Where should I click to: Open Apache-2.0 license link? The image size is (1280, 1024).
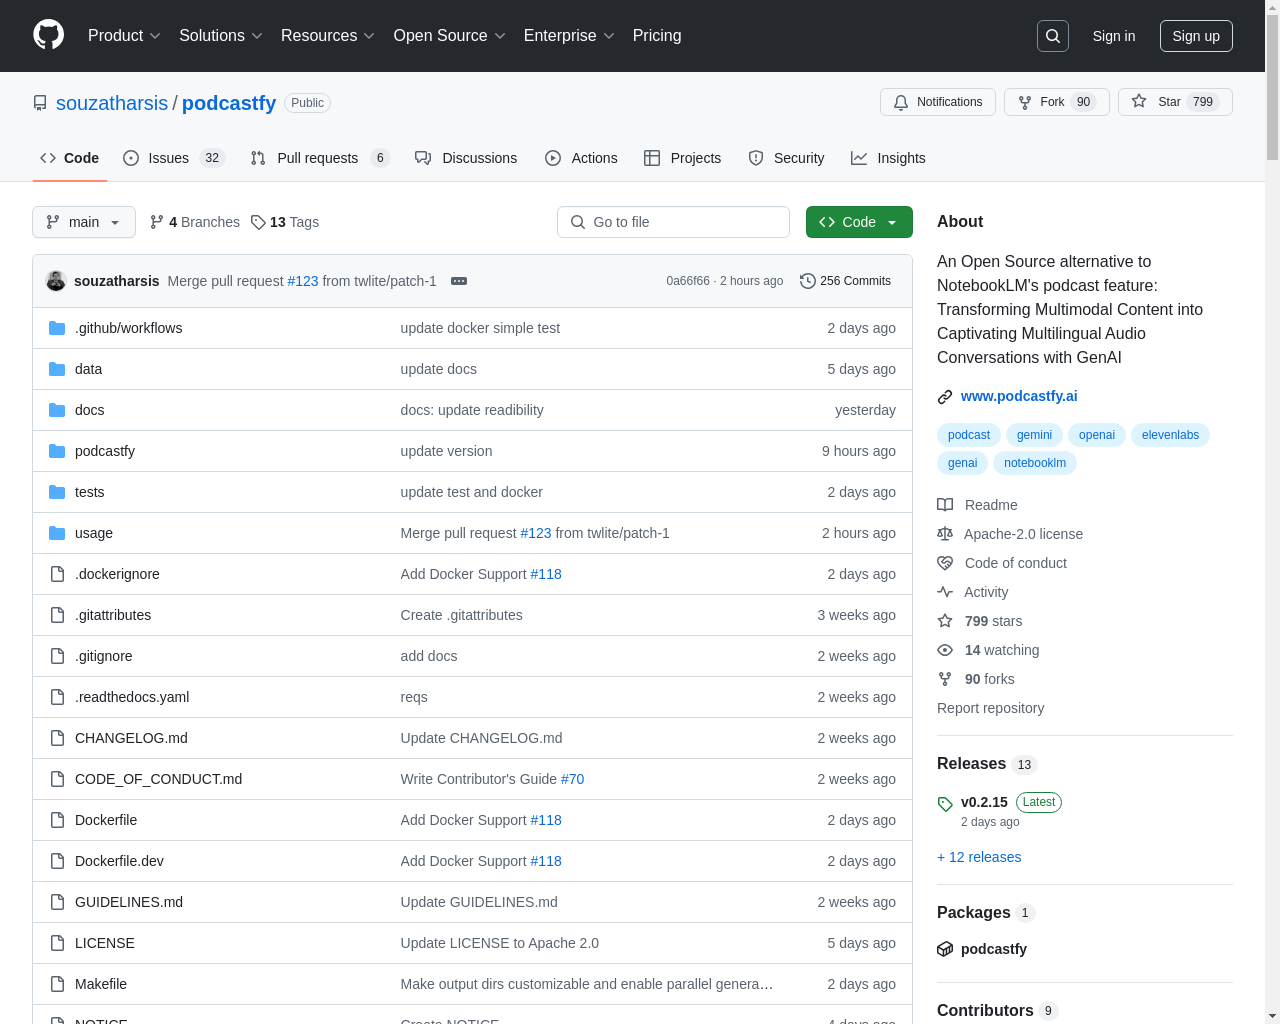[x=1010, y=534]
